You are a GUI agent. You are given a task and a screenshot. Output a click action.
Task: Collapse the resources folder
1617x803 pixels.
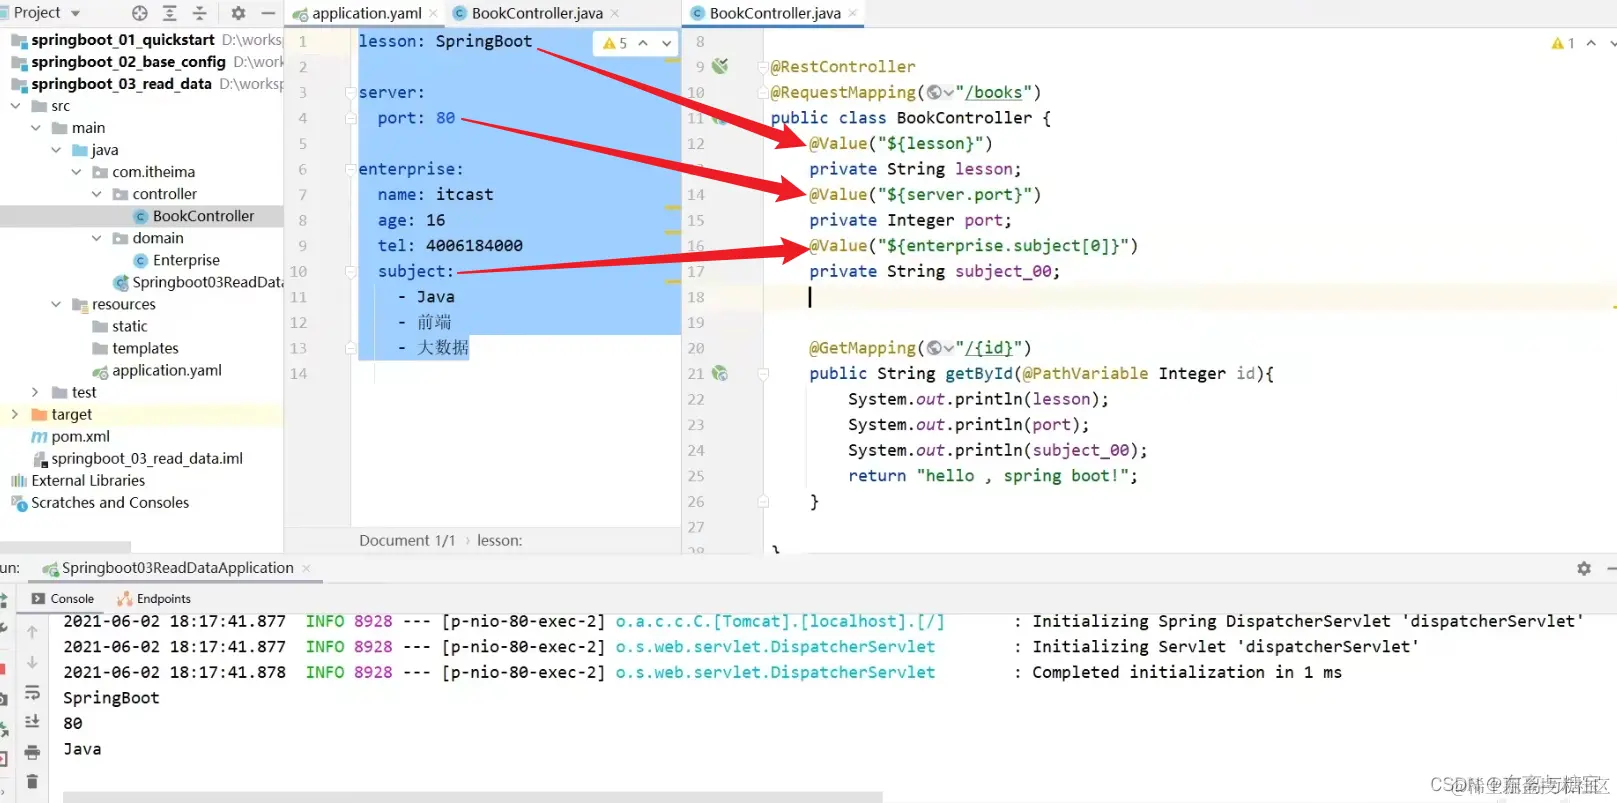(x=56, y=304)
